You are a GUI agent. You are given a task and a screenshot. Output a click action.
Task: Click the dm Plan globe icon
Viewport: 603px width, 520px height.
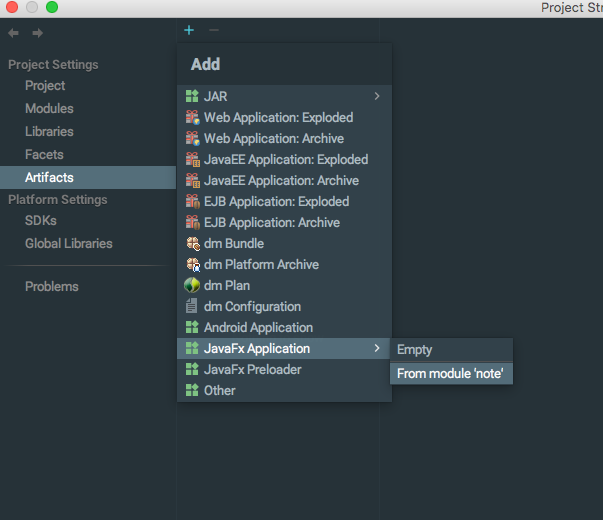[192, 285]
